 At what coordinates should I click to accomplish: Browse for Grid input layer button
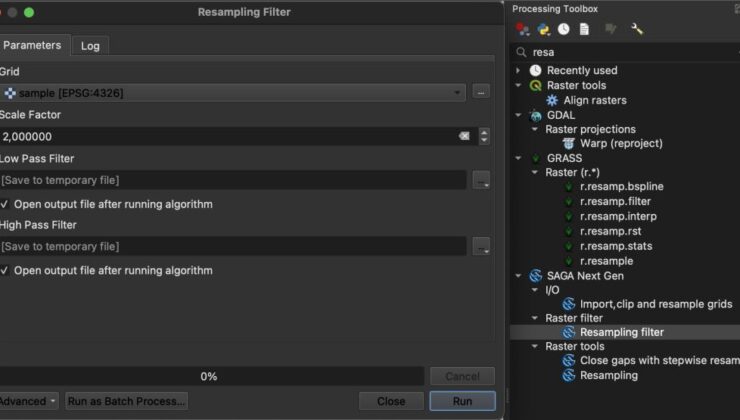tap(481, 92)
